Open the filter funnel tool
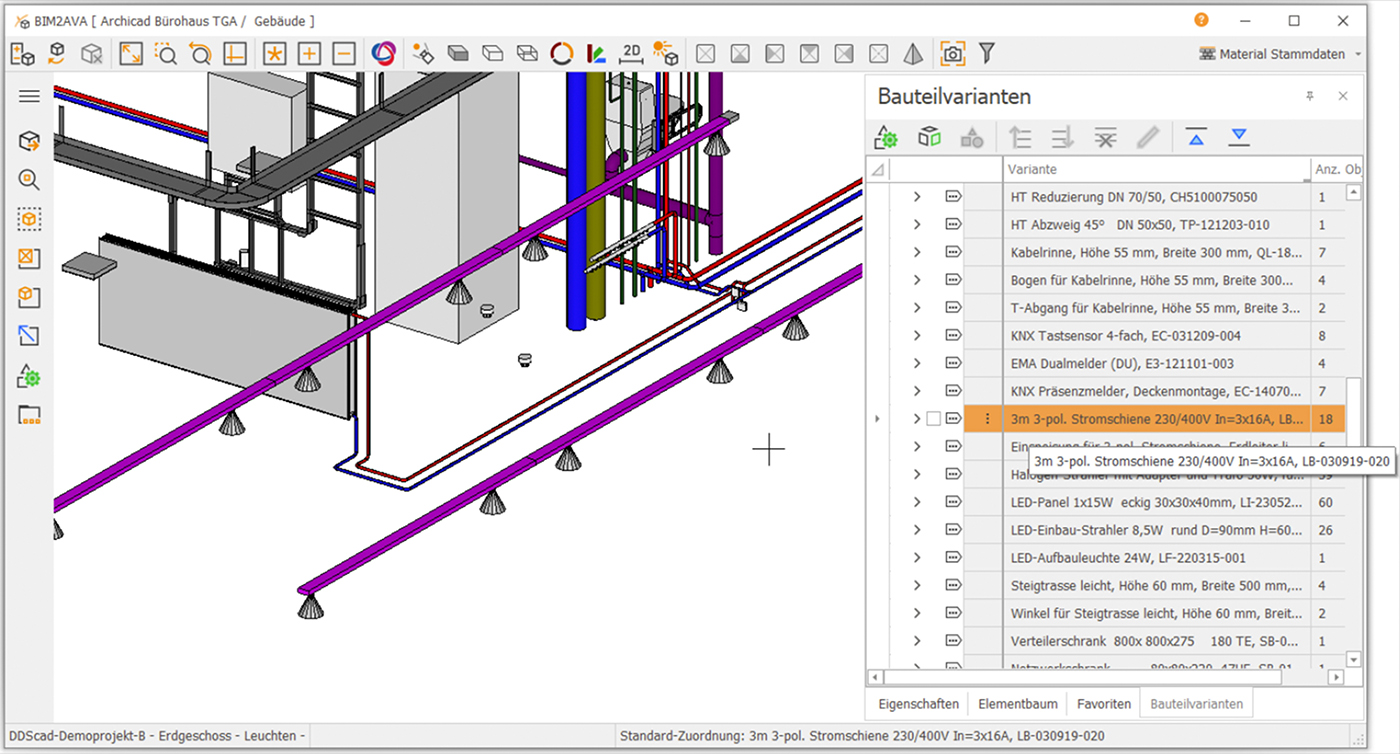 click(x=986, y=53)
